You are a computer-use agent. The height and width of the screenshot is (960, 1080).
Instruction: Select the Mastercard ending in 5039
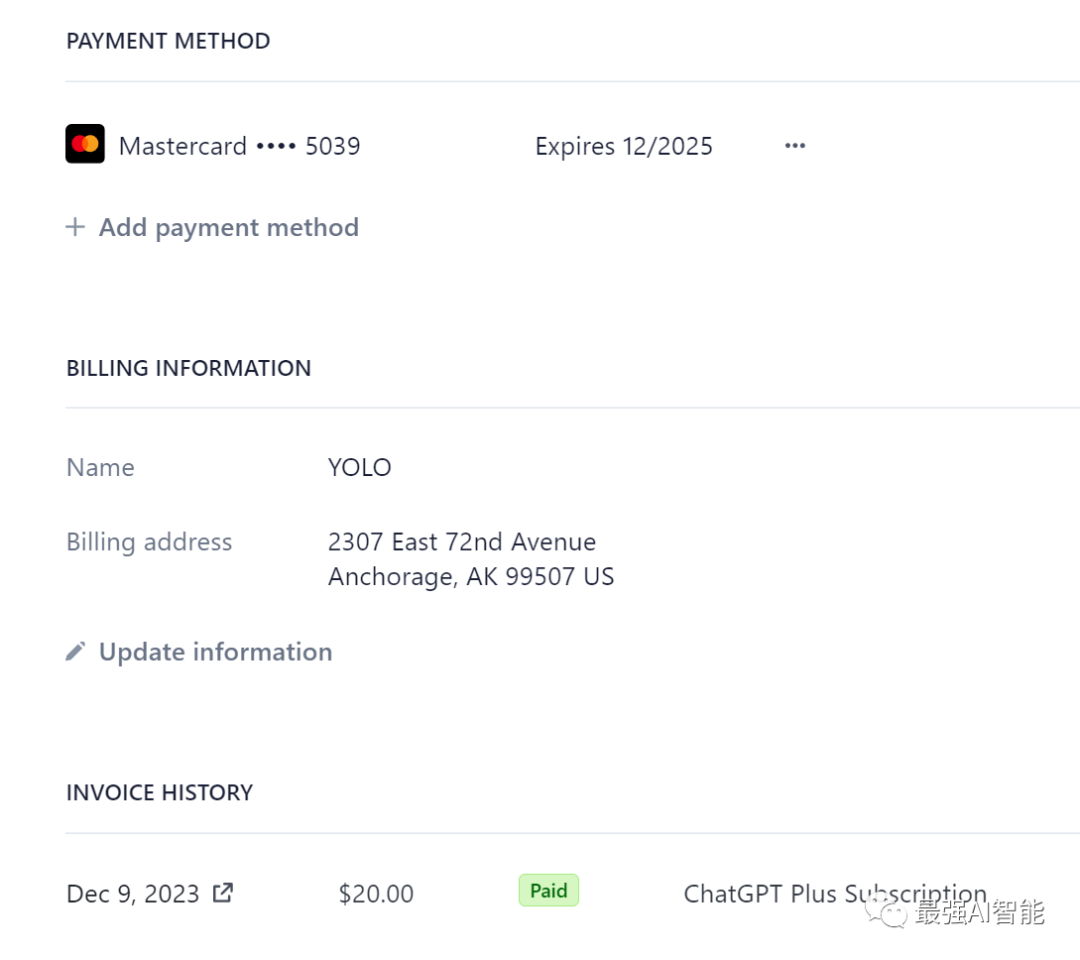coord(239,146)
